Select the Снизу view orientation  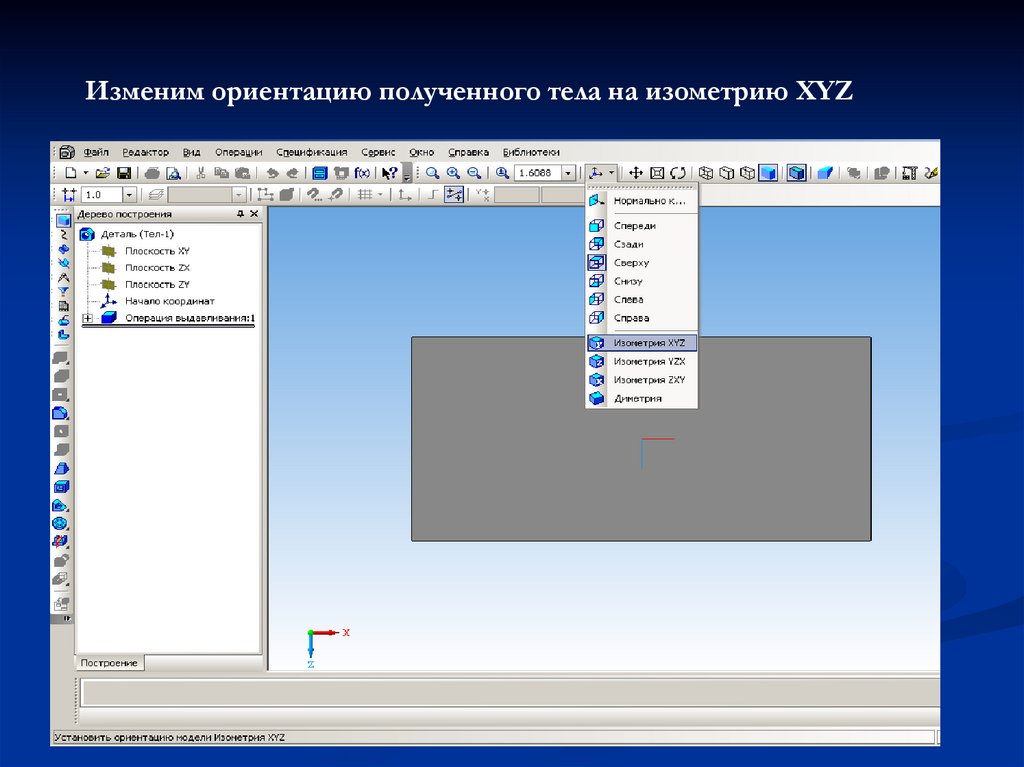coord(642,281)
